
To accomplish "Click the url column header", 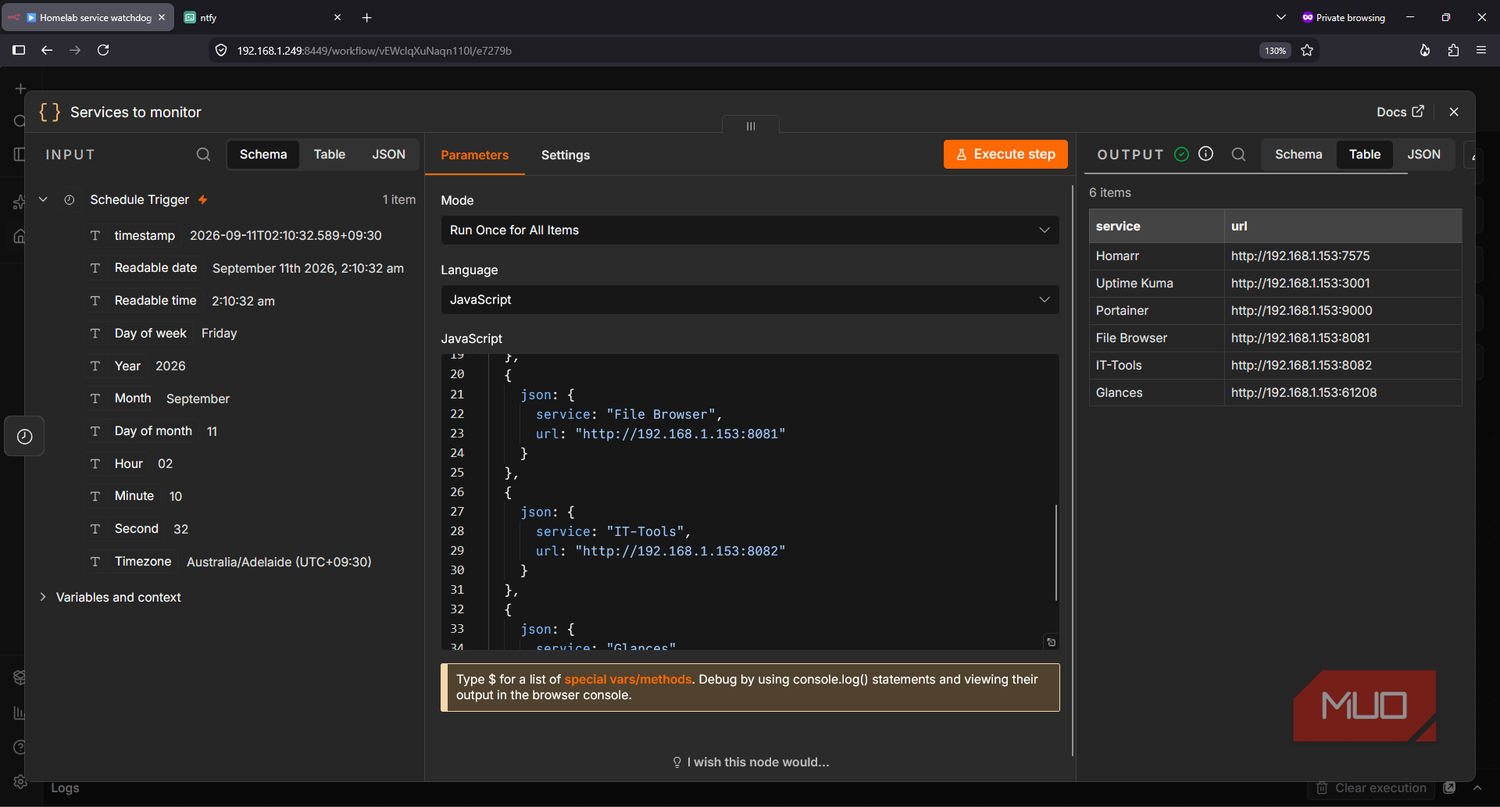I will click(x=1343, y=226).
